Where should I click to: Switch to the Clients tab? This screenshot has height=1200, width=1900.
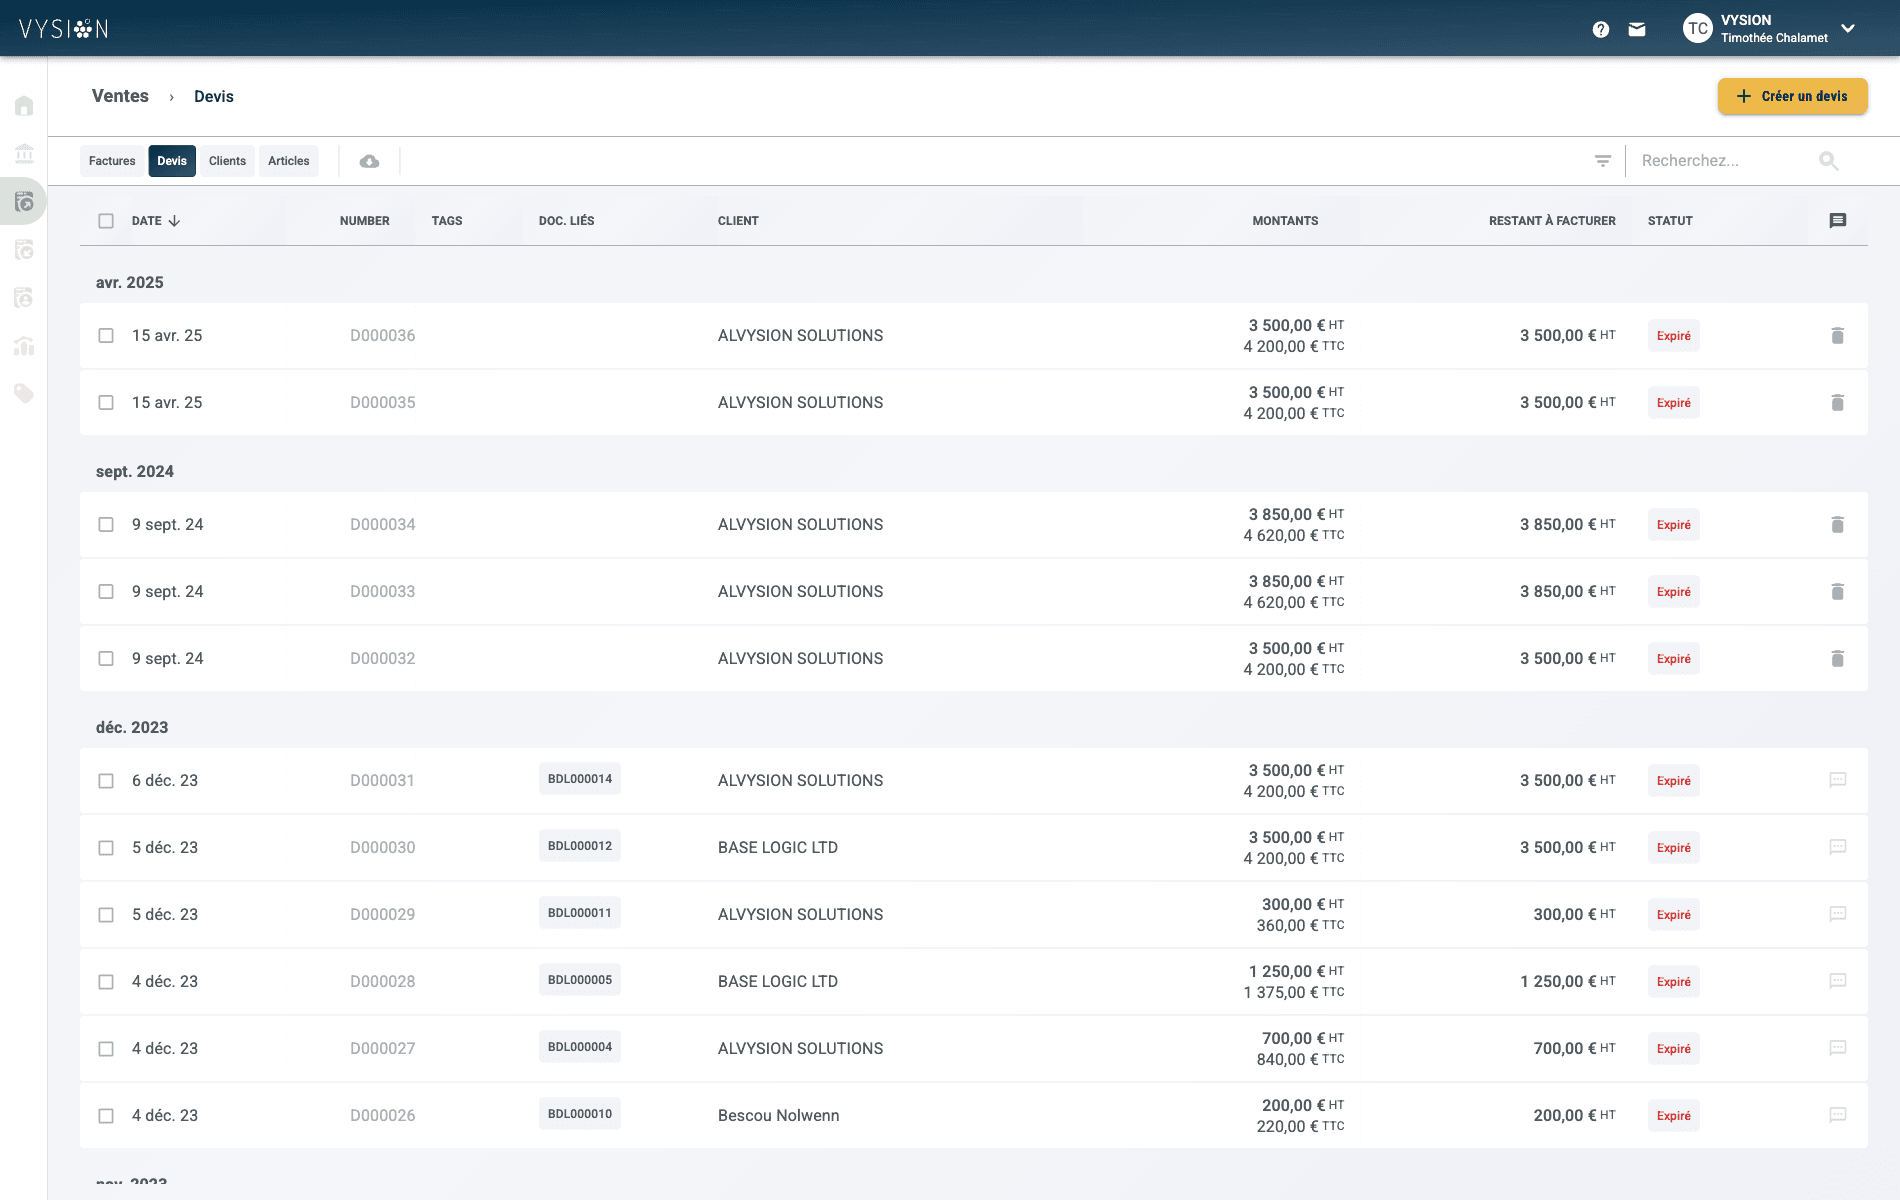pyautogui.click(x=227, y=161)
